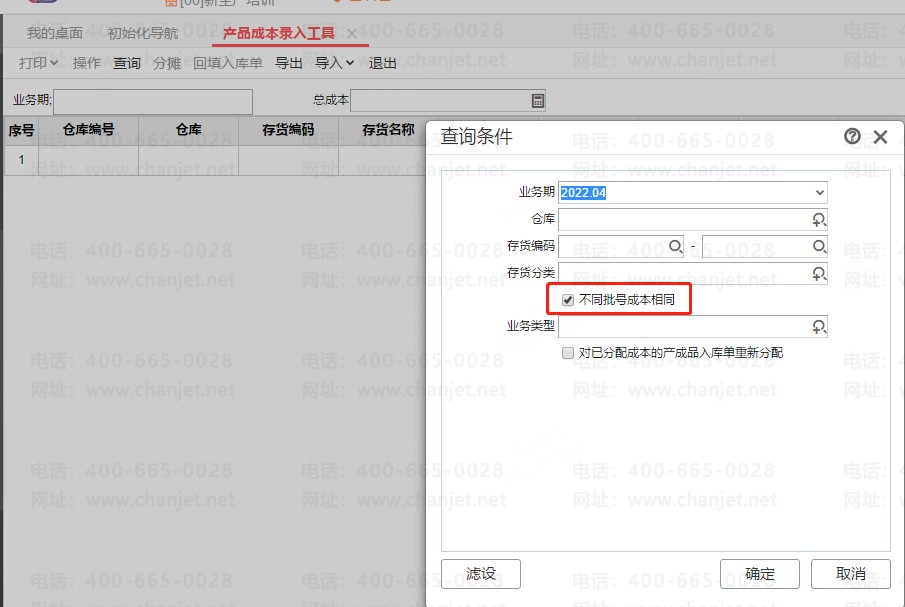The image size is (905, 607).
Task: Select the 产品成本录入工具 tab
Action: tap(279, 33)
